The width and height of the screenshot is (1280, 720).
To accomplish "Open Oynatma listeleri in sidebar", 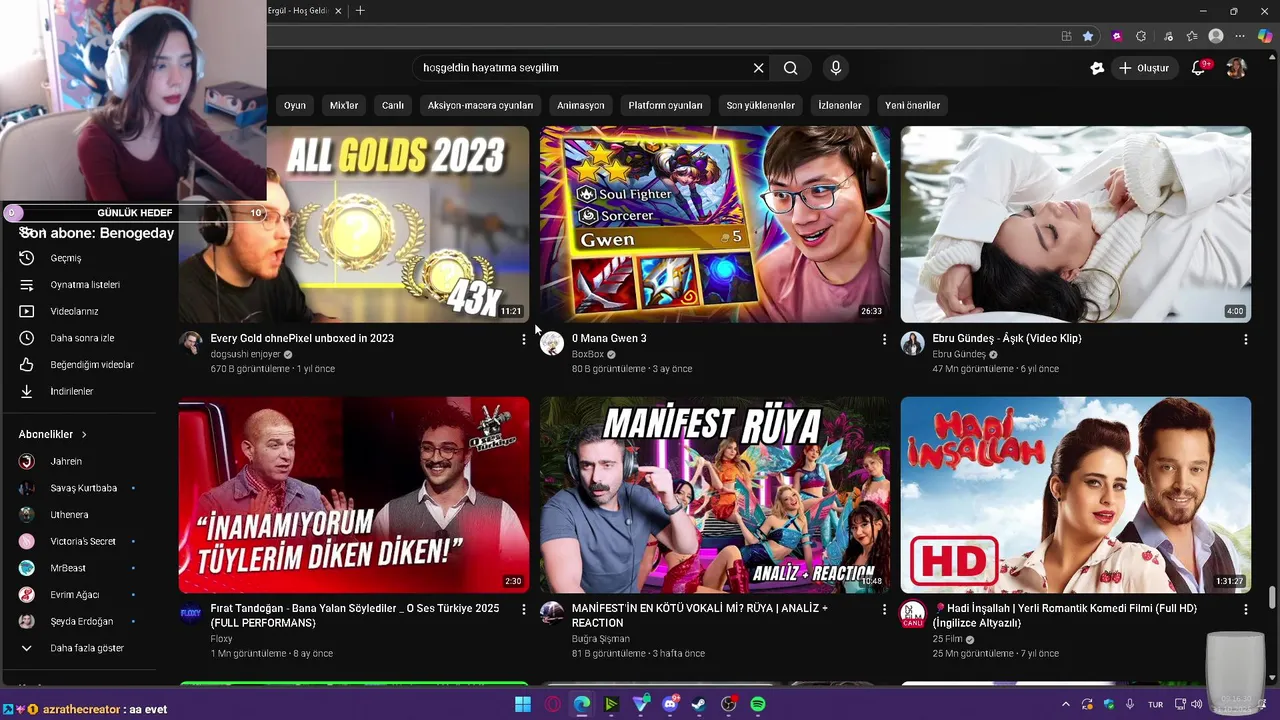I will coord(85,285).
